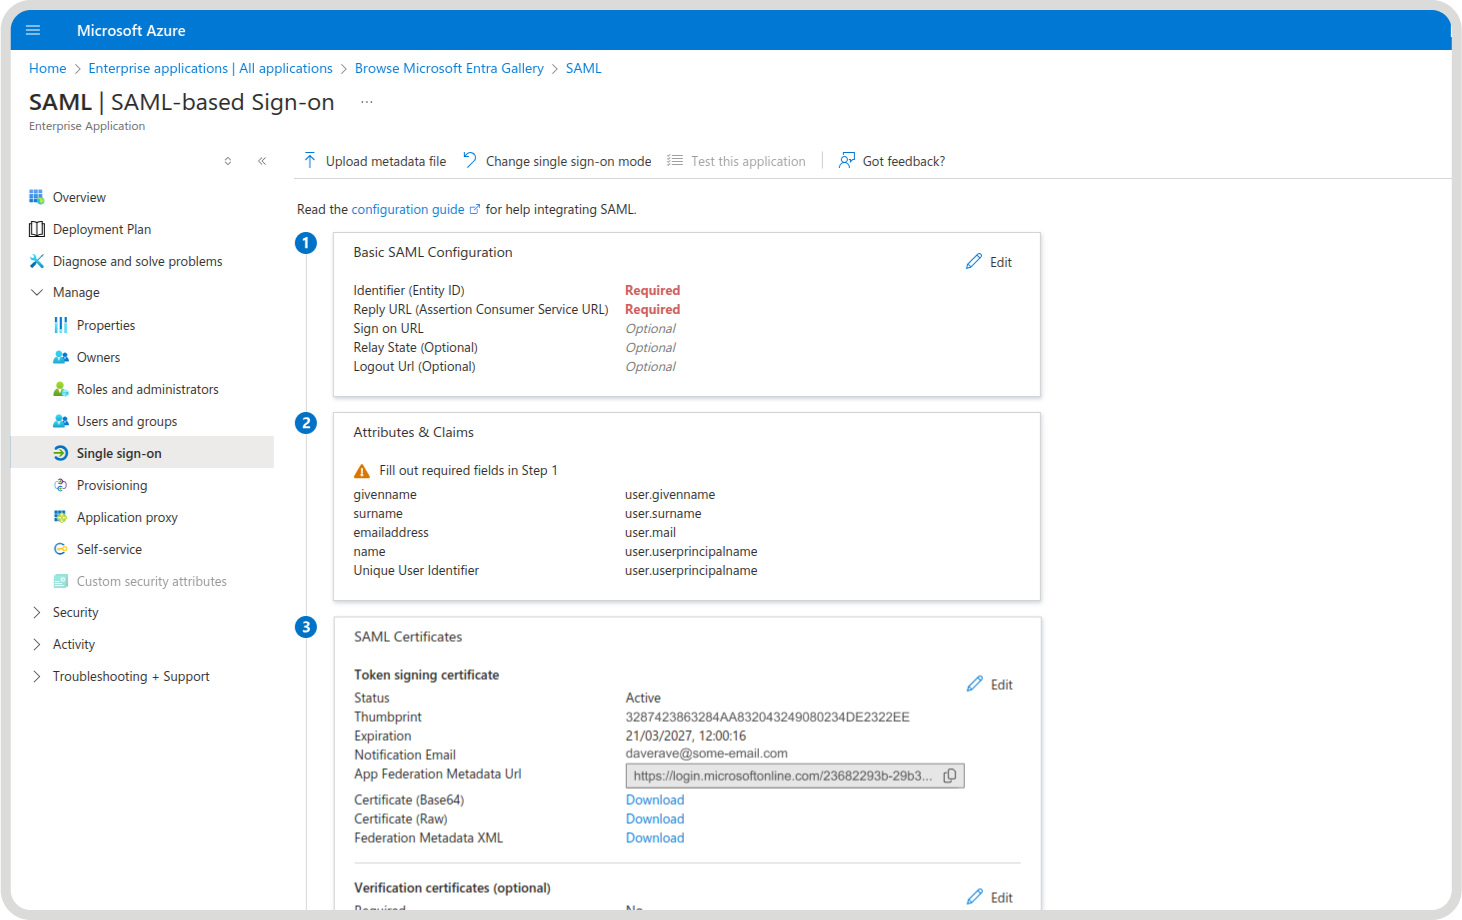The width and height of the screenshot is (1462, 920).
Task: Open Deployment Plan in the sidebar
Action: (x=102, y=229)
